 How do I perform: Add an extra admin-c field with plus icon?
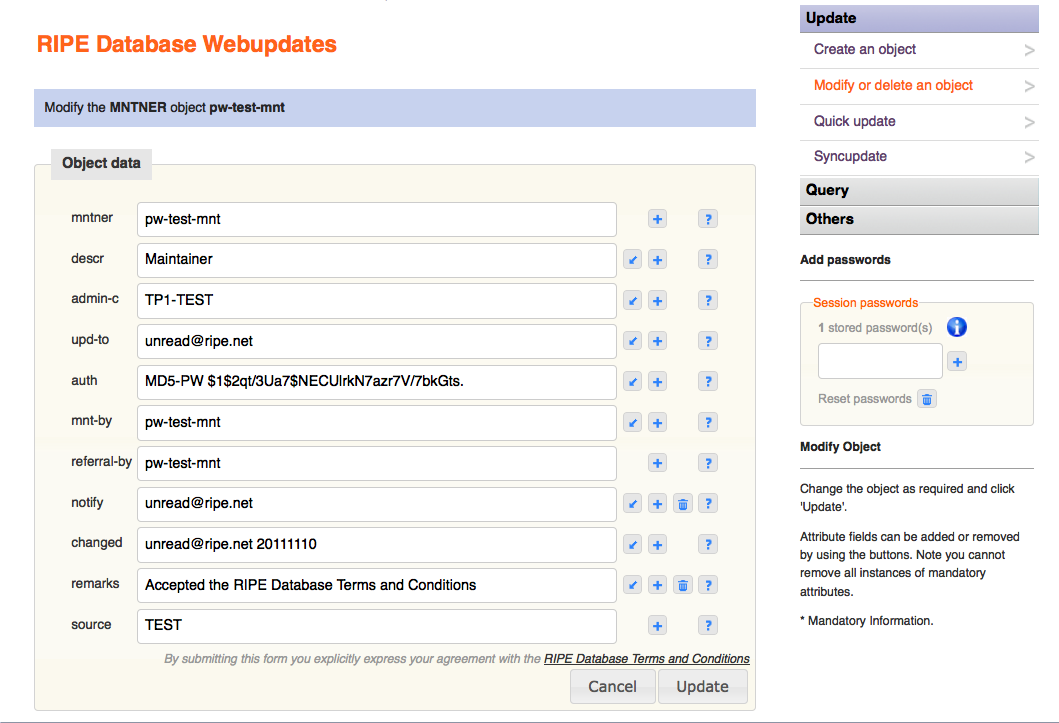(x=657, y=299)
